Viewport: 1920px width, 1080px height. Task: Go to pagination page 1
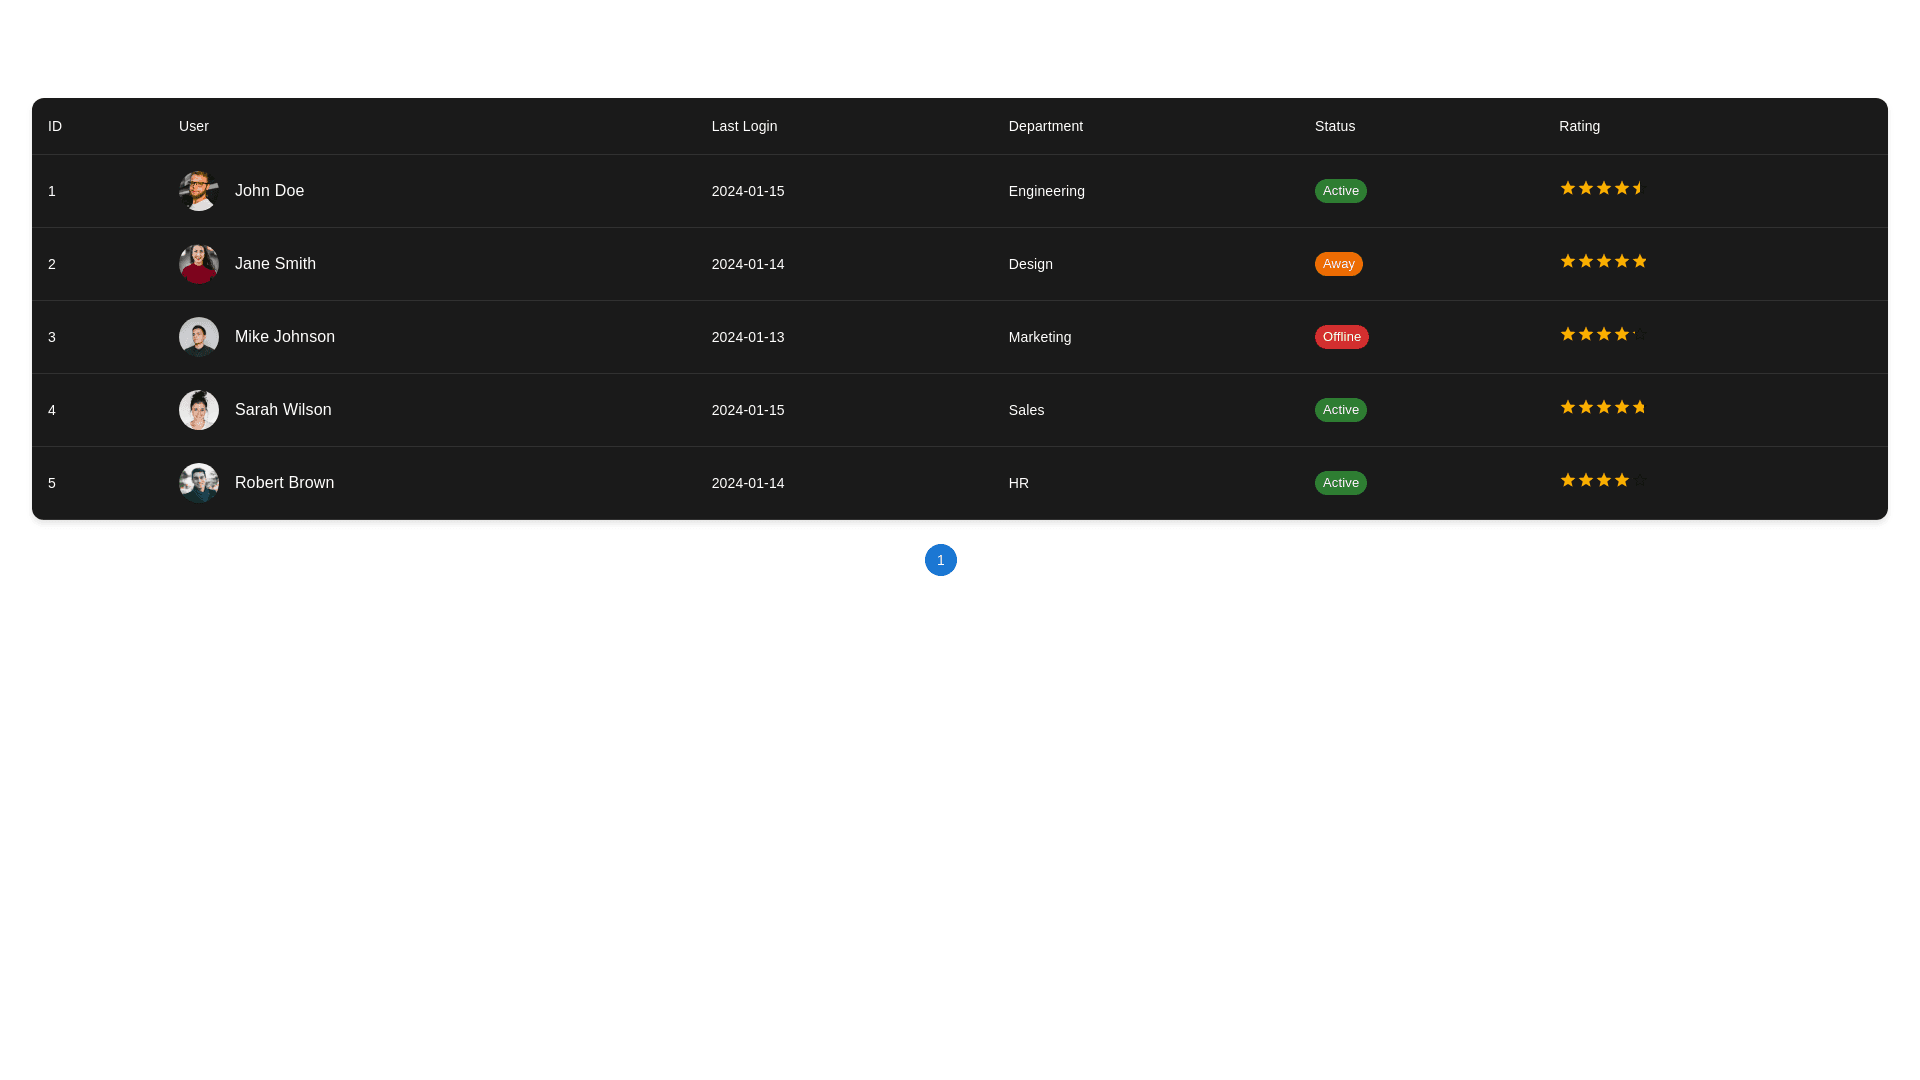[940, 560]
